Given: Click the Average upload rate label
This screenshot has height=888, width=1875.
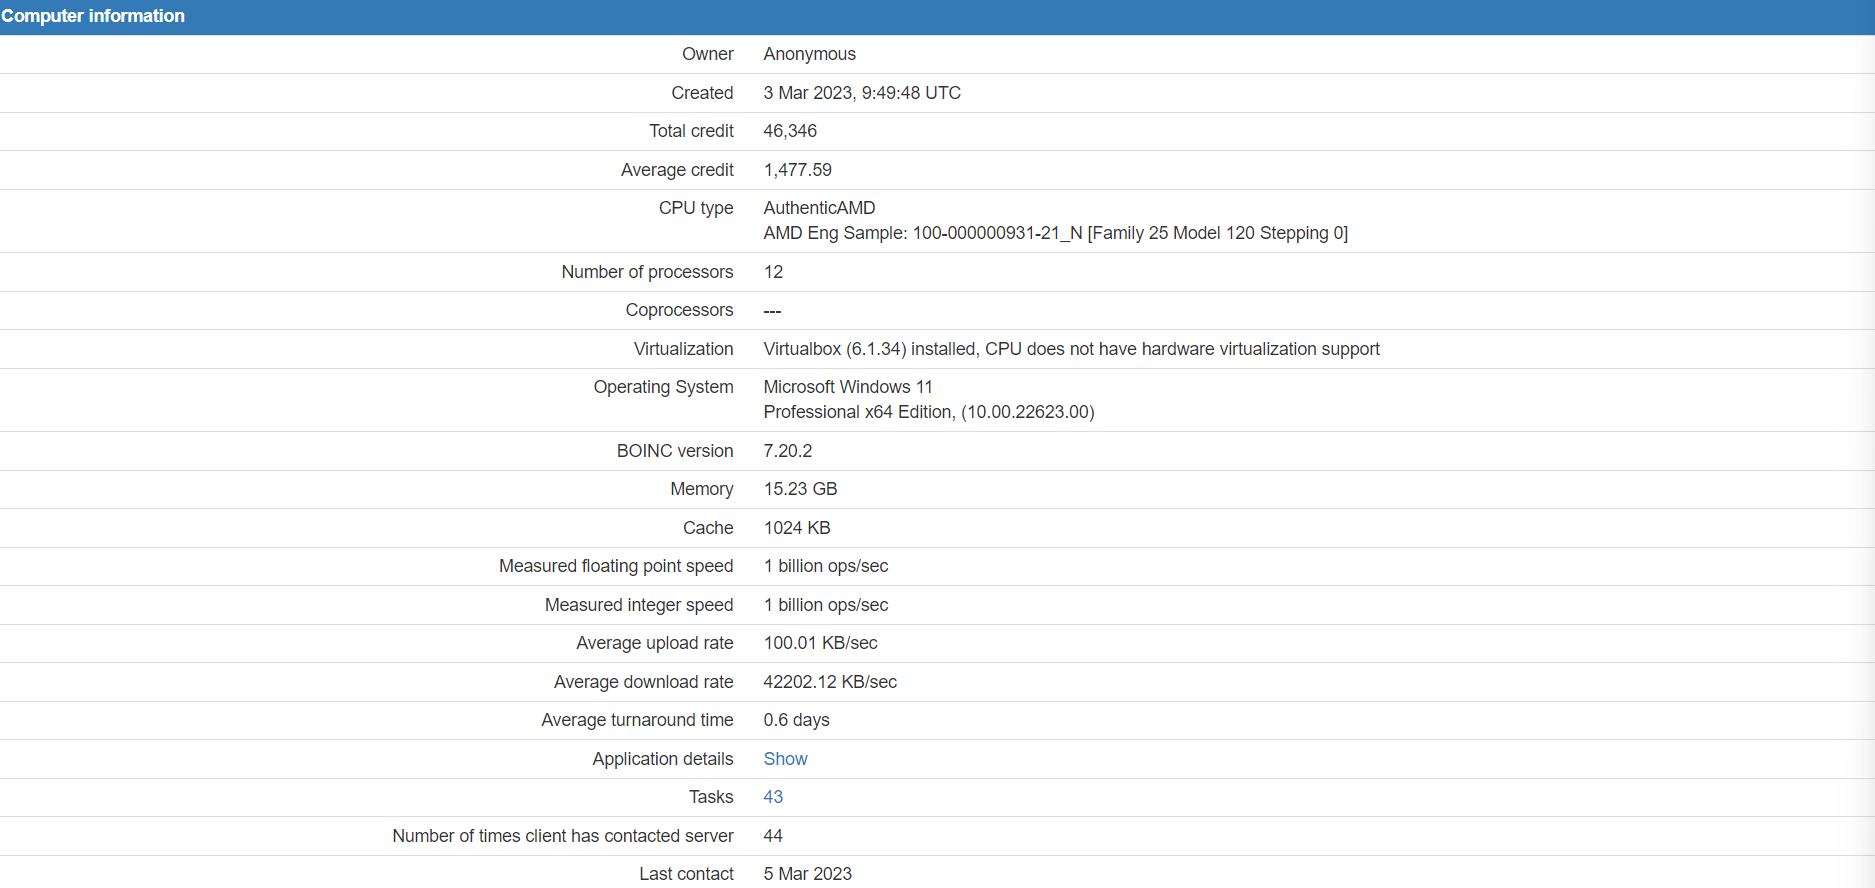Looking at the screenshot, I should (655, 643).
